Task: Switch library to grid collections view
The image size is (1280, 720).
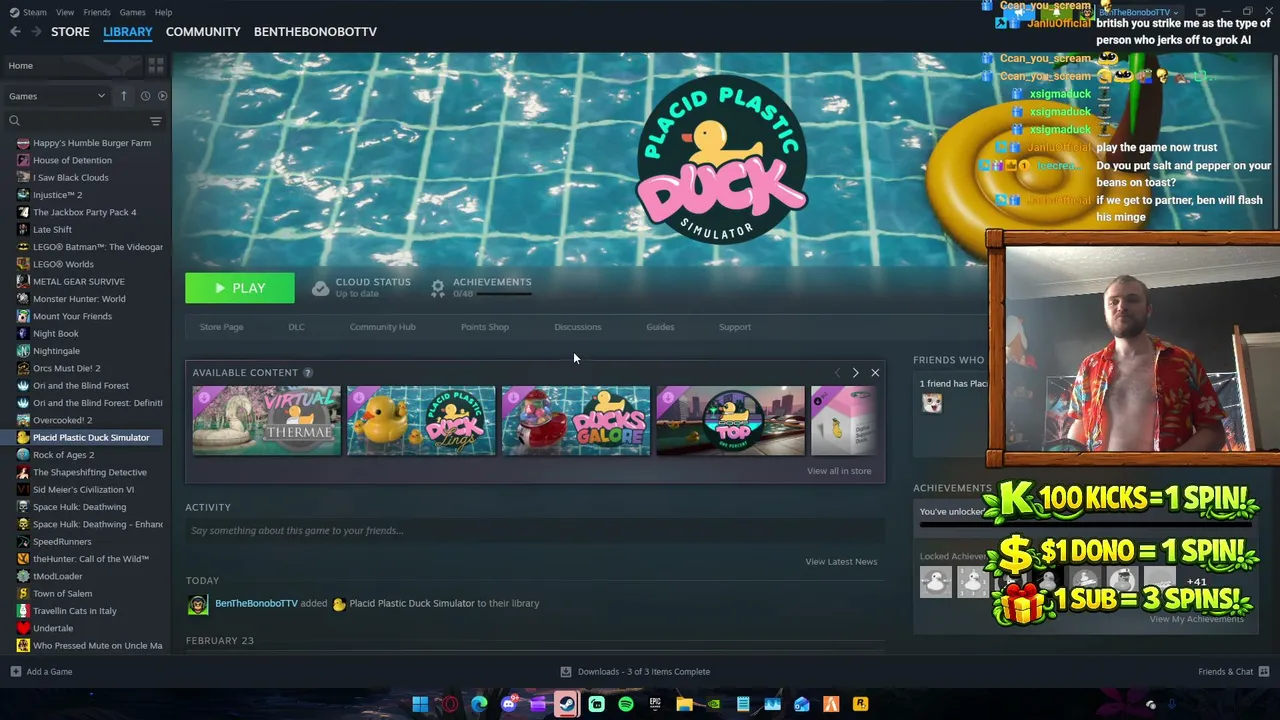Action: [156, 66]
